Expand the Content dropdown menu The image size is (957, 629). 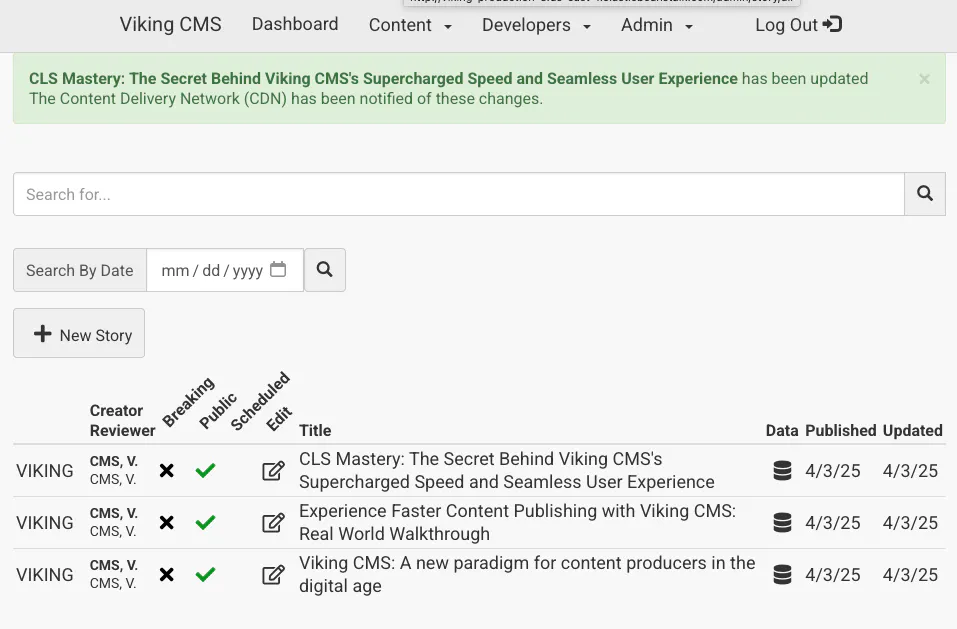point(410,25)
